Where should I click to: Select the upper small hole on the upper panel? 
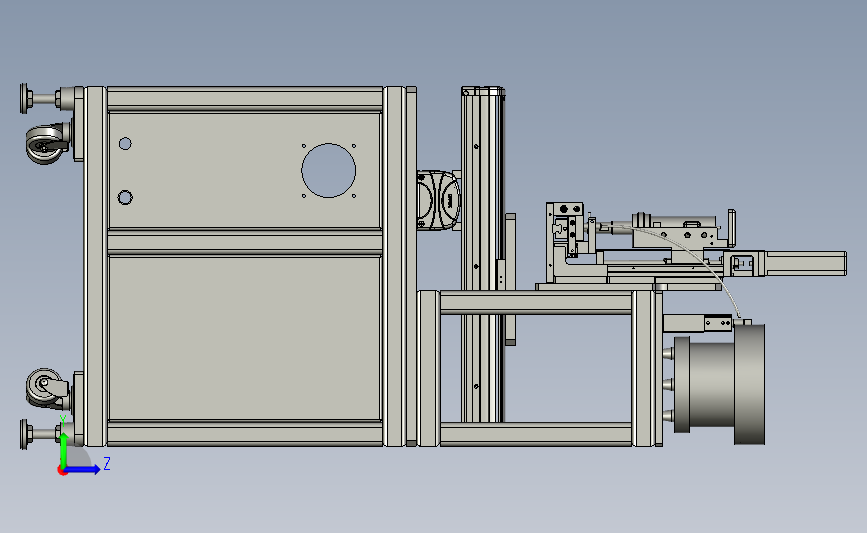[125, 144]
